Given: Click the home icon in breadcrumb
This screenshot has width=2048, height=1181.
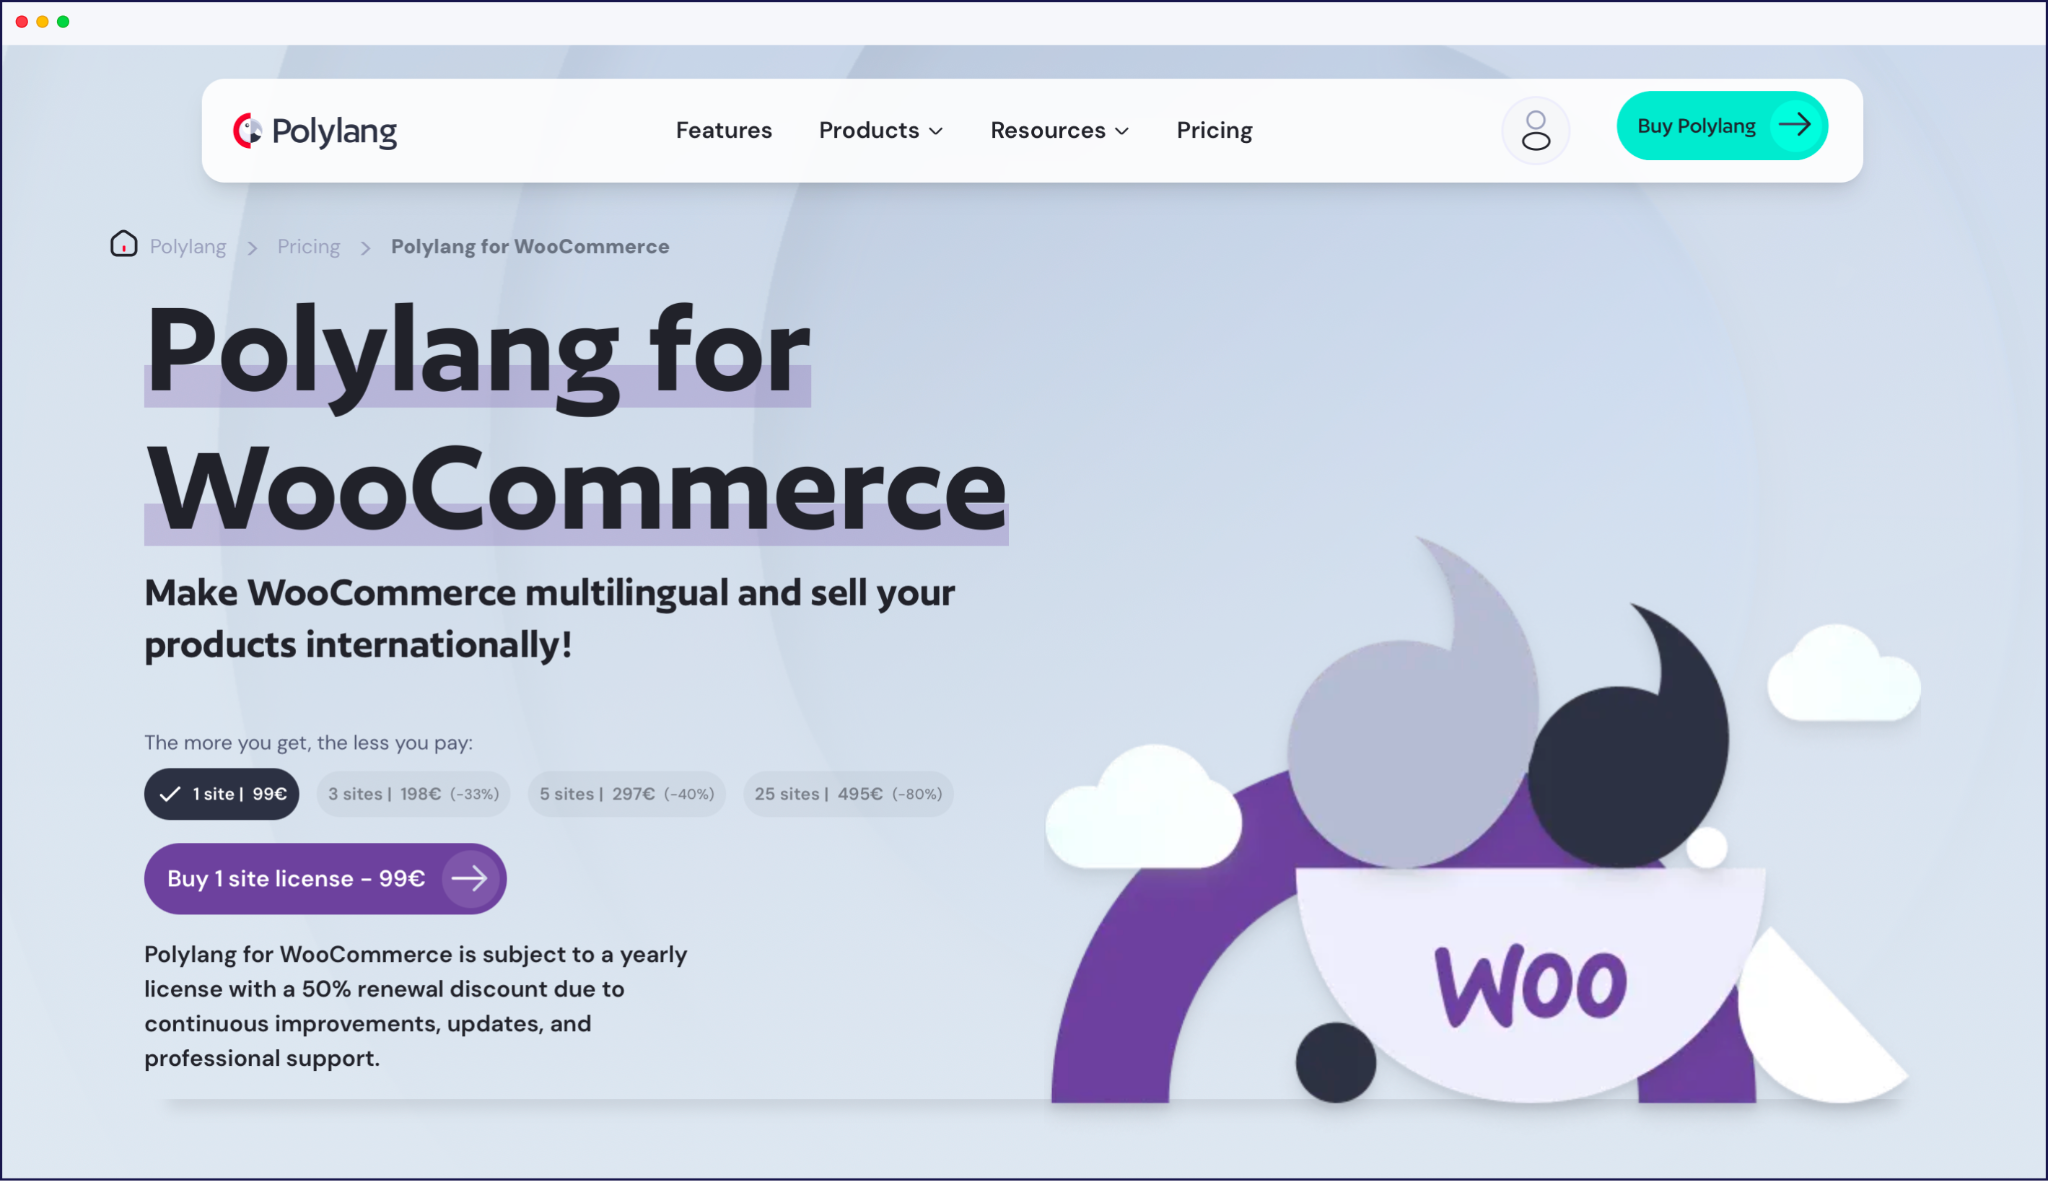Looking at the screenshot, I should (124, 244).
